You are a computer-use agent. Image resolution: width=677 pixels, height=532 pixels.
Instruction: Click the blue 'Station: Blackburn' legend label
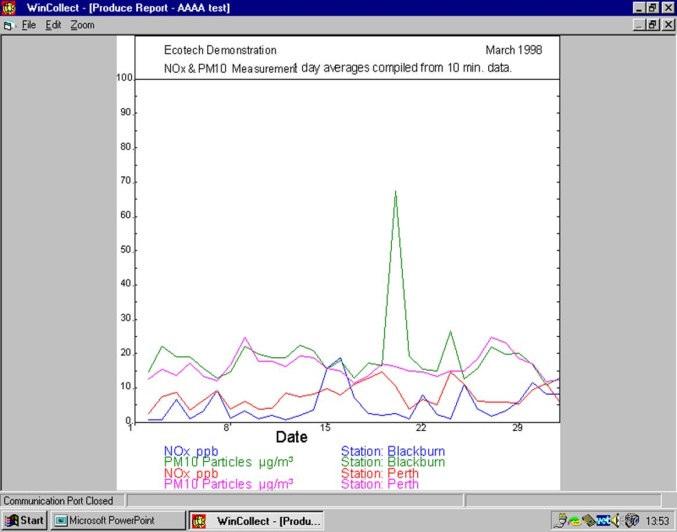click(x=393, y=451)
